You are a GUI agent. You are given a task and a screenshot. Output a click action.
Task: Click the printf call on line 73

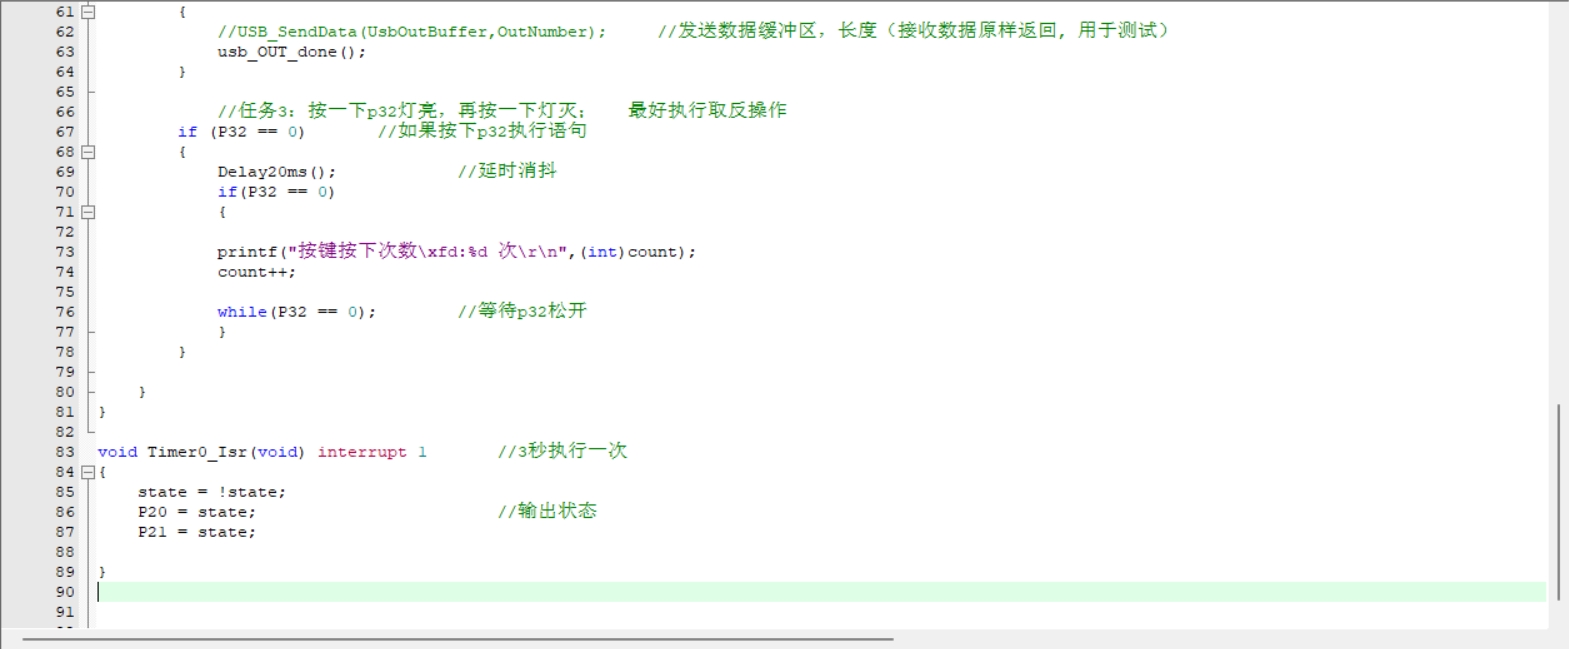coord(456,251)
